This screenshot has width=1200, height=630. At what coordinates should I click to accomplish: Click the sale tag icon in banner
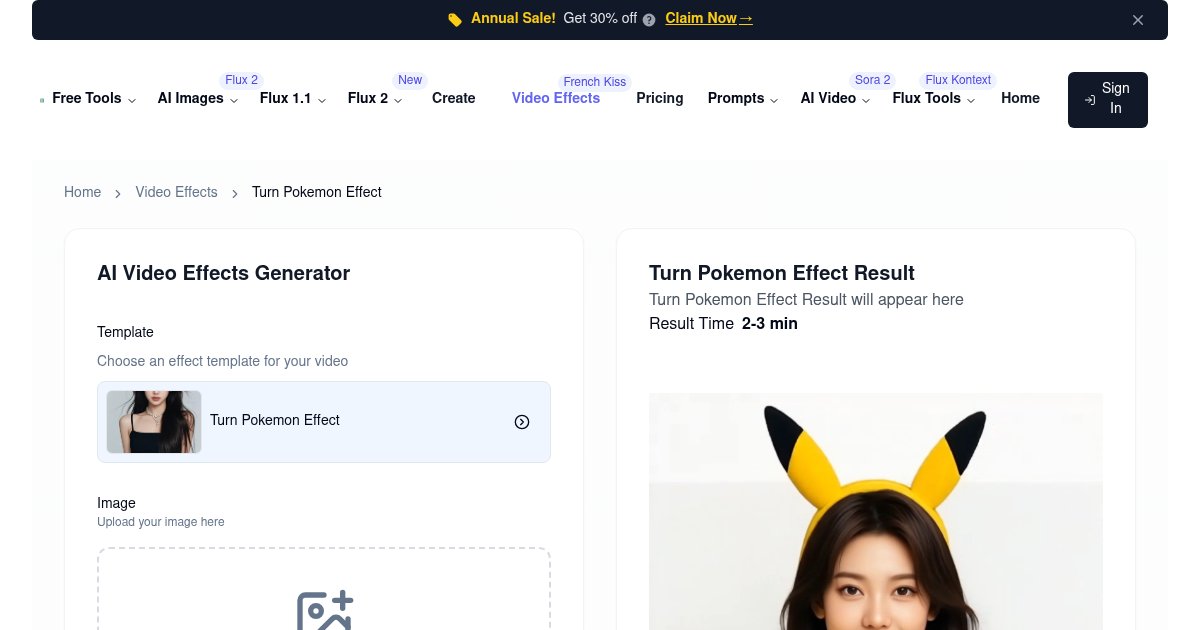pos(455,19)
